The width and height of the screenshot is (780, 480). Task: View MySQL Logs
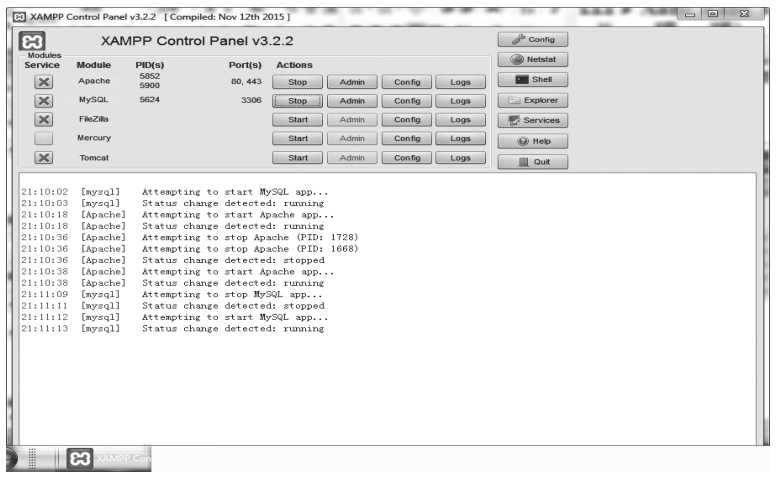tap(460, 101)
